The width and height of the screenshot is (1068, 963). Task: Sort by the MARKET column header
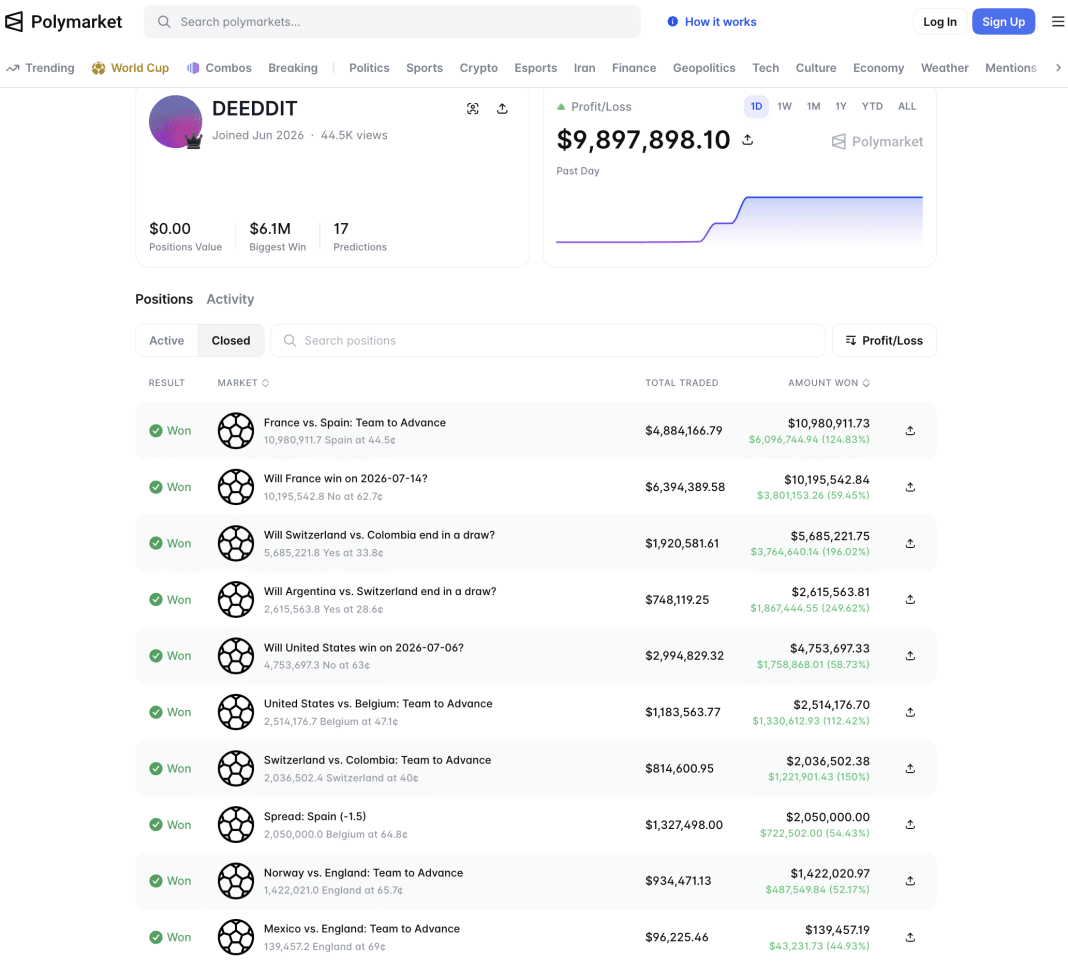243,383
